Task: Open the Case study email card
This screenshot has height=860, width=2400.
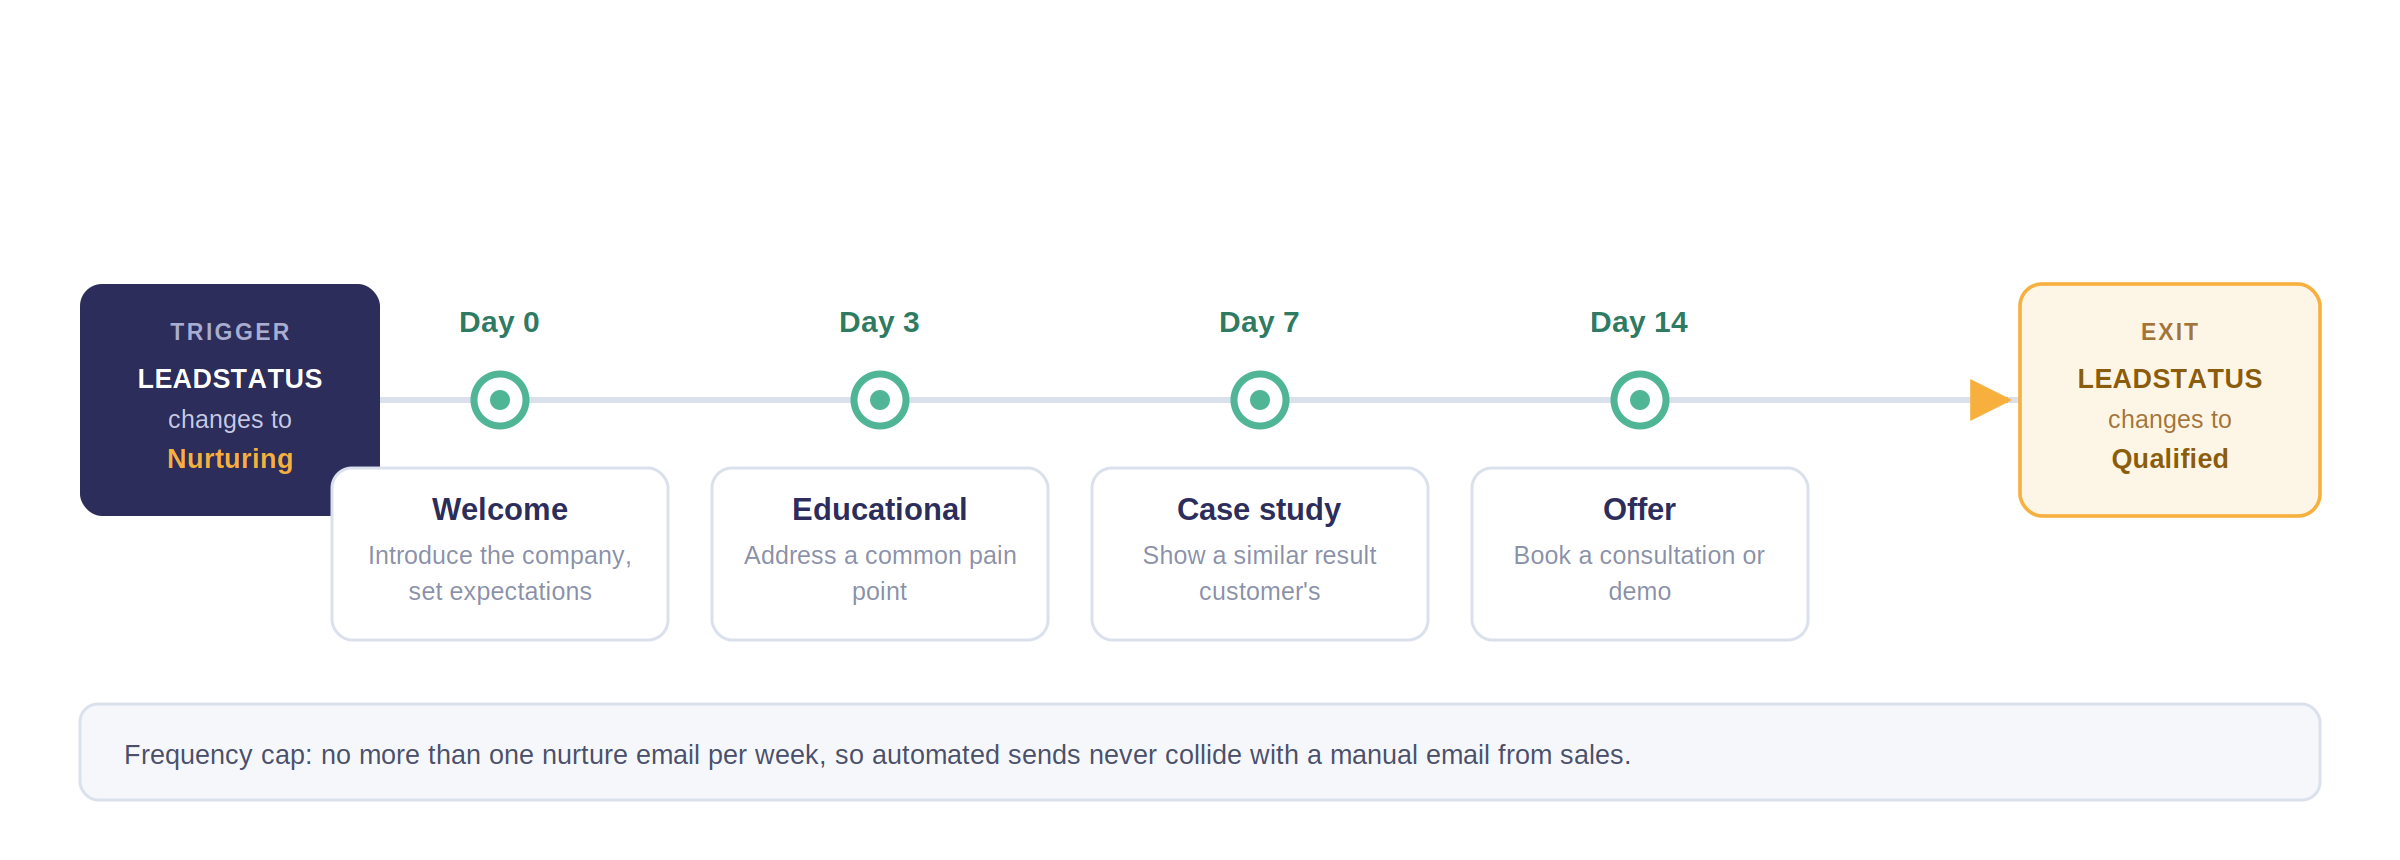Action: pyautogui.click(x=1260, y=554)
